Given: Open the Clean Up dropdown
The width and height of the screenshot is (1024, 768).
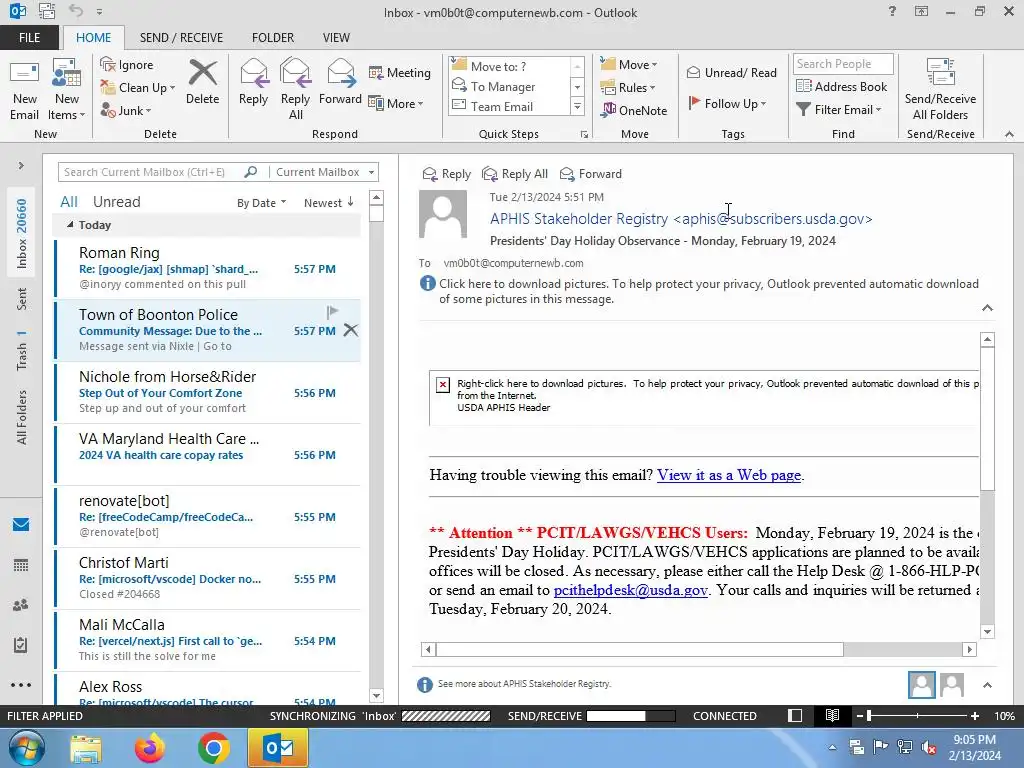Looking at the screenshot, I should (138, 88).
